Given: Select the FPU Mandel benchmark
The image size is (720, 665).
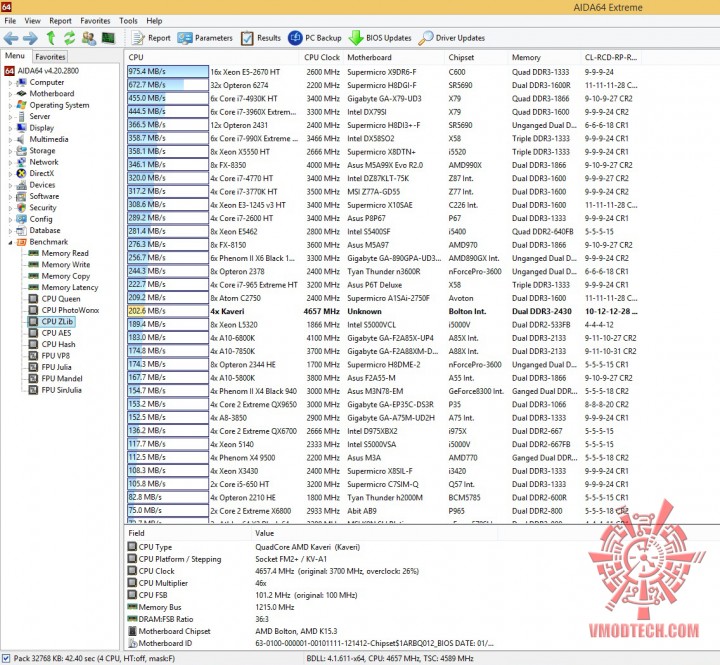Looking at the screenshot, I should tap(56, 379).
